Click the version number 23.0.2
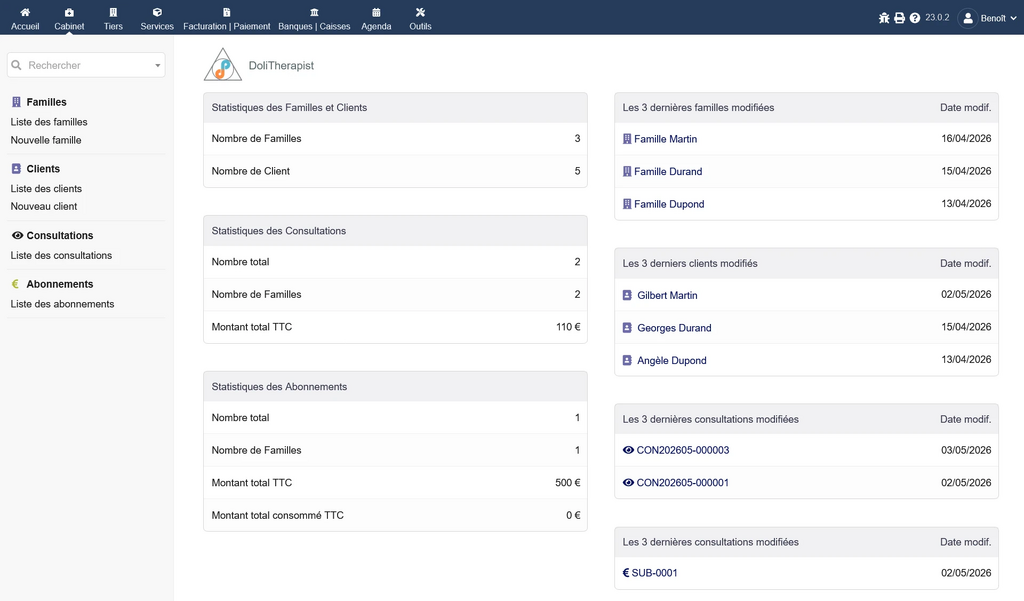The width and height of the screenshot is (1024, 601). point(937,18)
